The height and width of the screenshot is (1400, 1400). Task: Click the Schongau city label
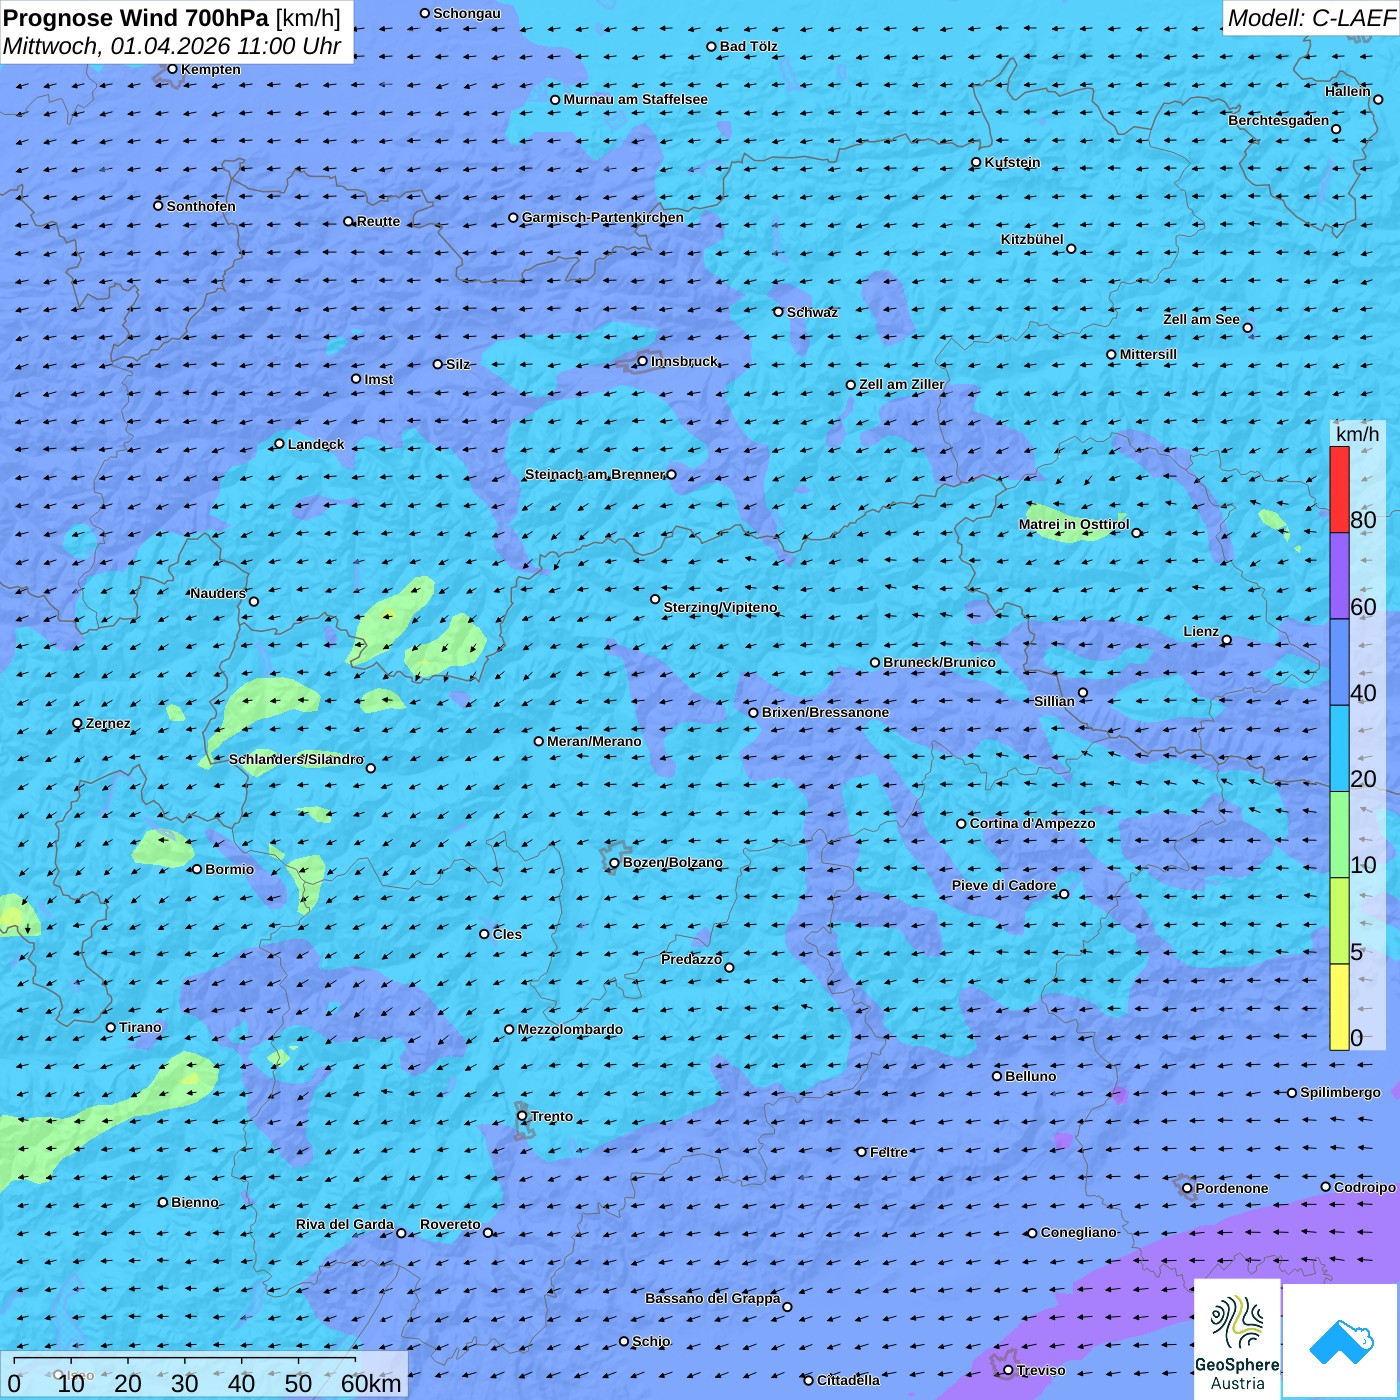coord(466,13)
